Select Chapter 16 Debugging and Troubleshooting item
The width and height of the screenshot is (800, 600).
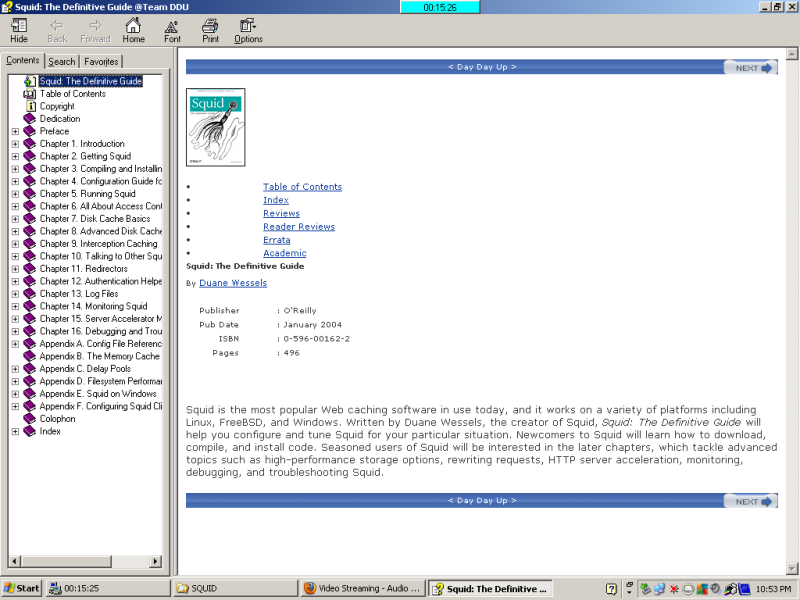point(101,331)
